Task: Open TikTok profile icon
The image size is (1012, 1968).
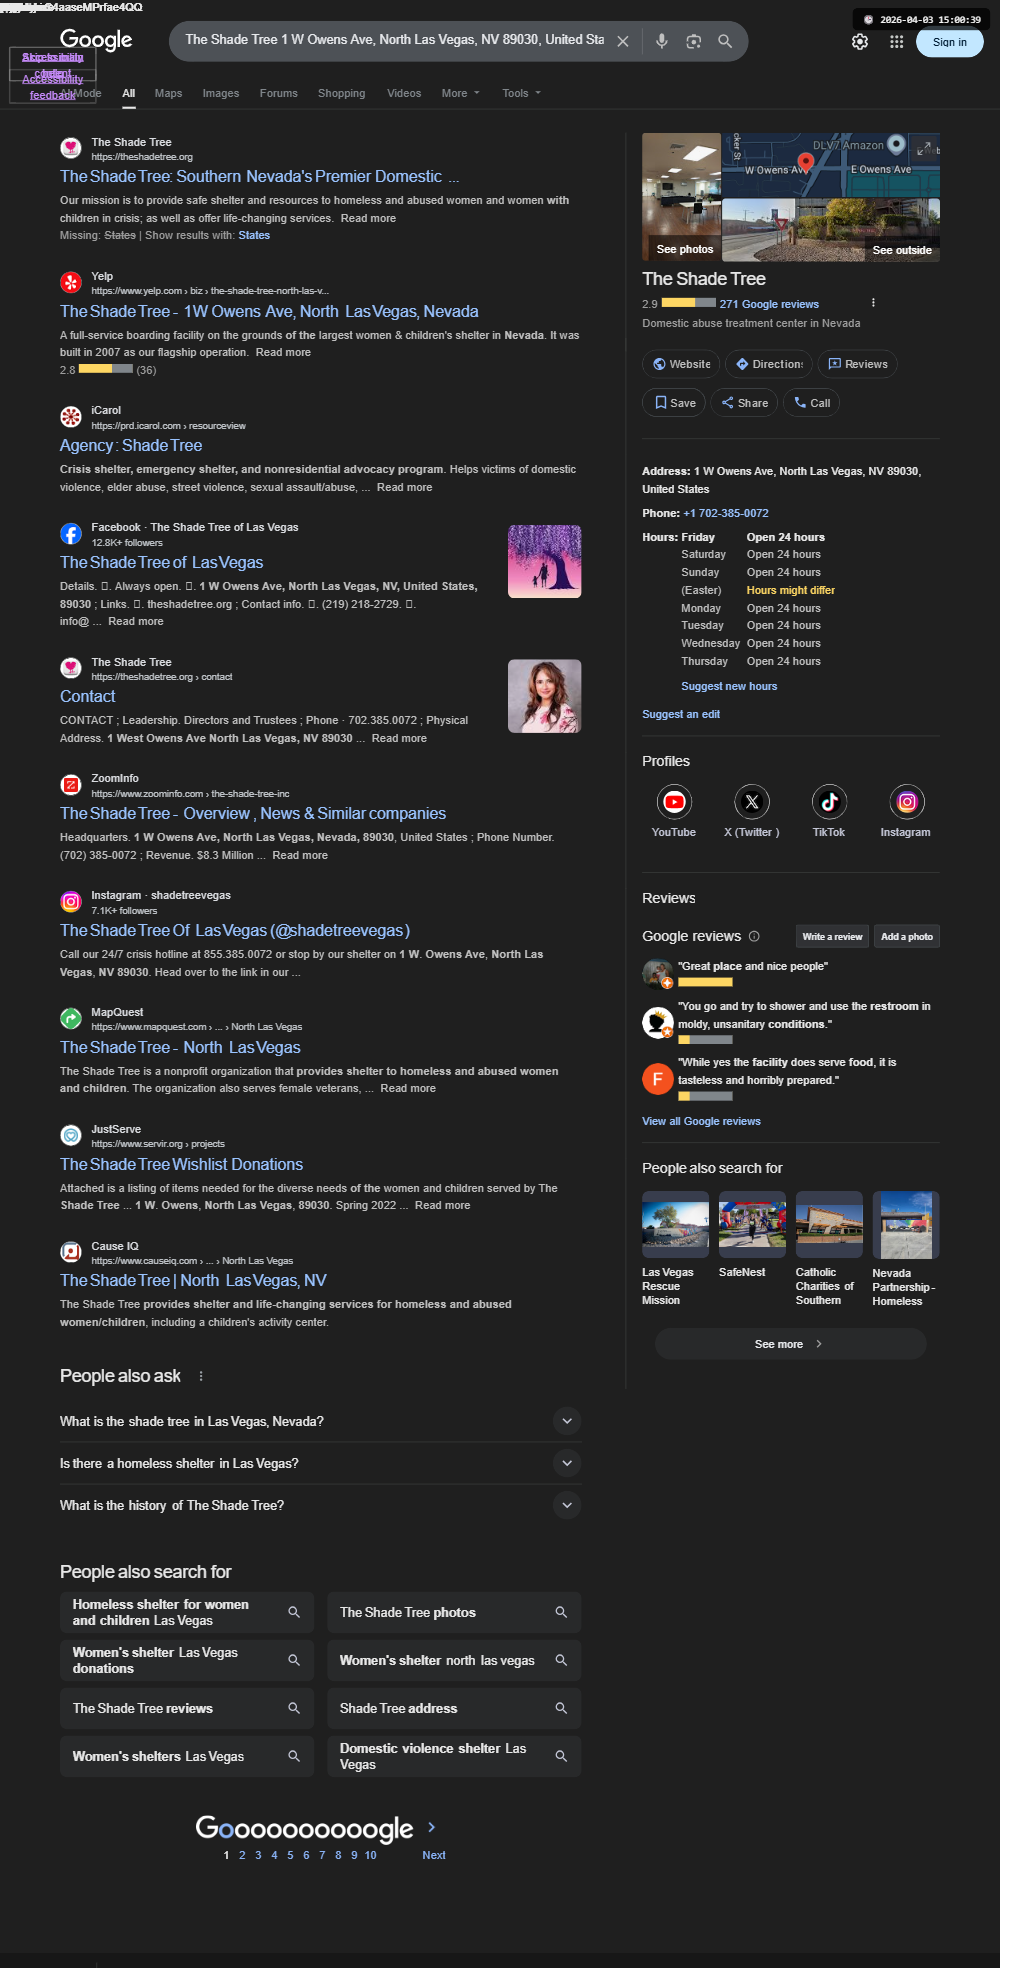Action: [829, 801]
